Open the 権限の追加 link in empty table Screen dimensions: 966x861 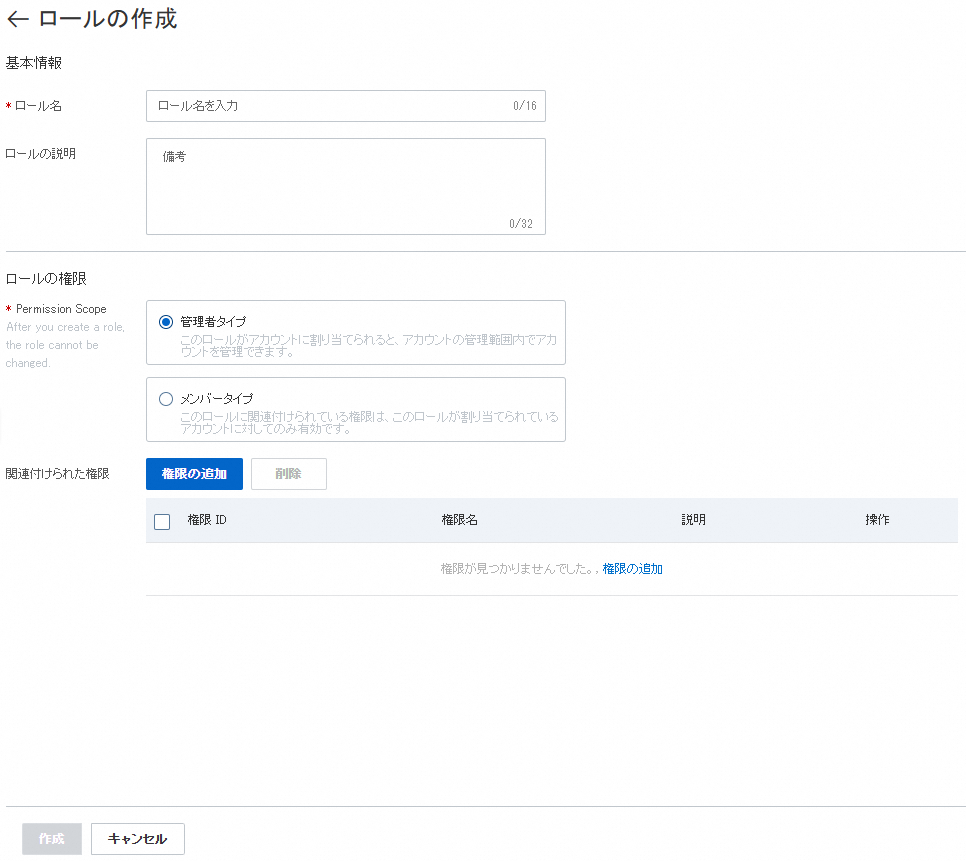point(632,568)
